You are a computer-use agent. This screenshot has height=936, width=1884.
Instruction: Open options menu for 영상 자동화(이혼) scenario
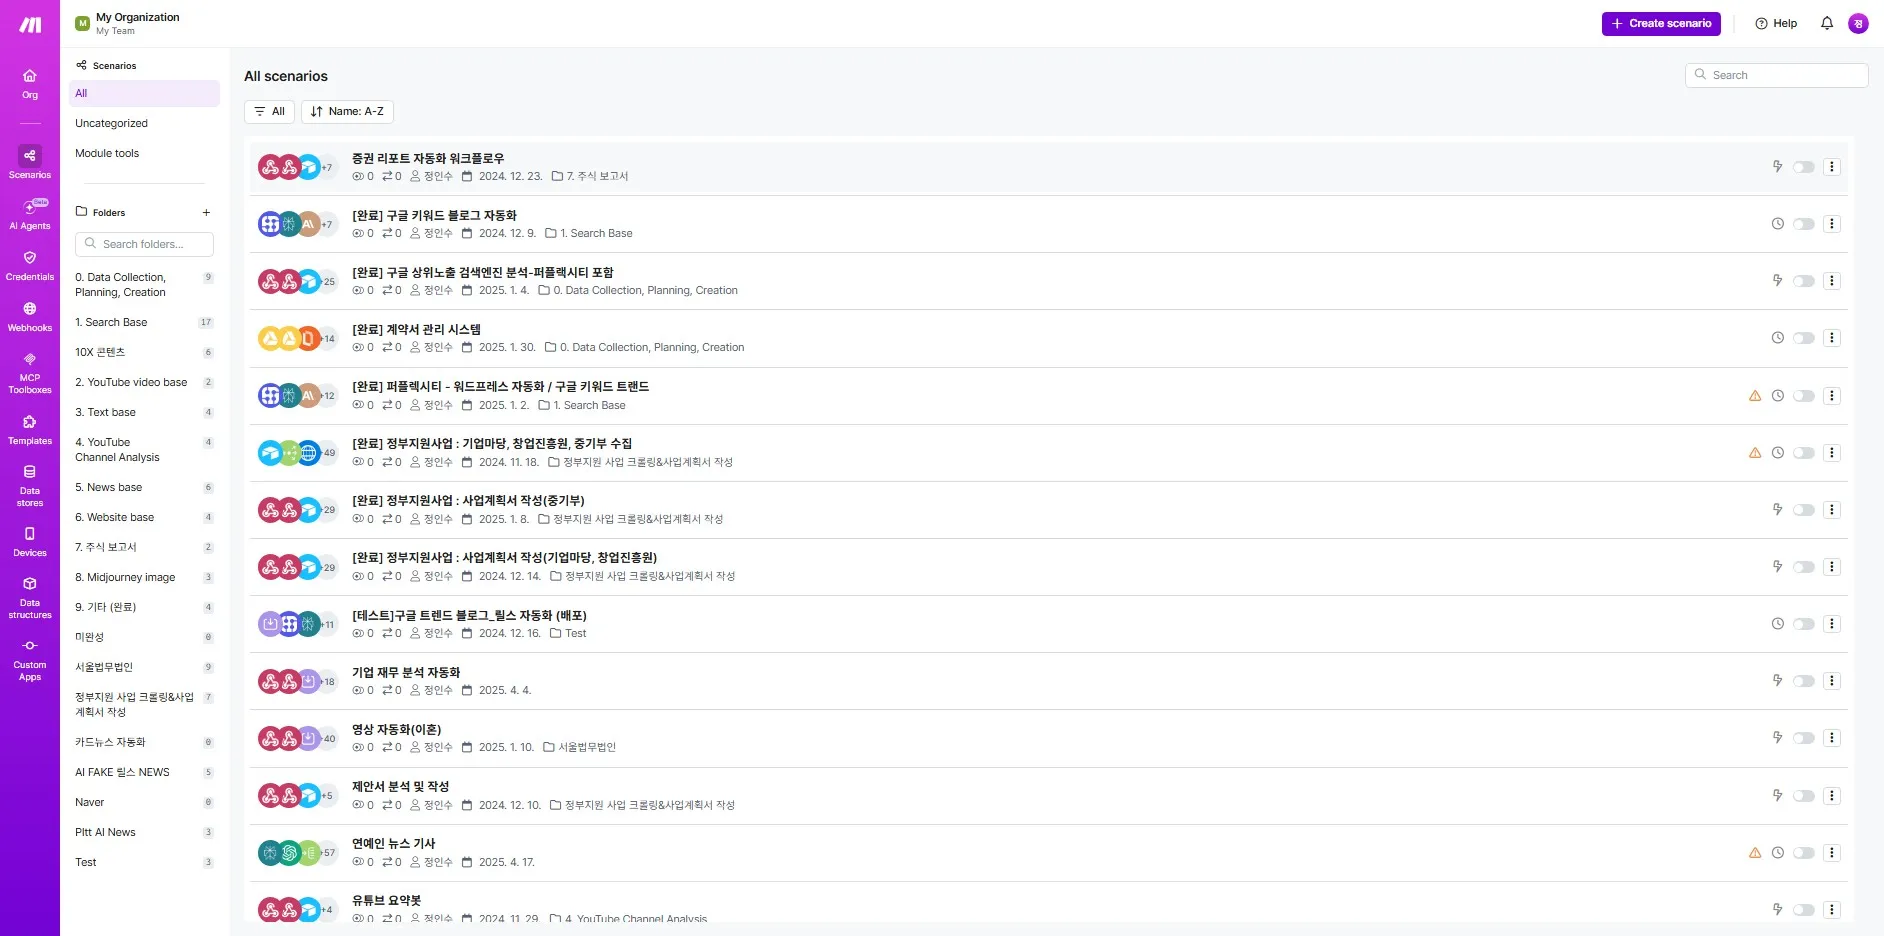[x=1832, y=738]
